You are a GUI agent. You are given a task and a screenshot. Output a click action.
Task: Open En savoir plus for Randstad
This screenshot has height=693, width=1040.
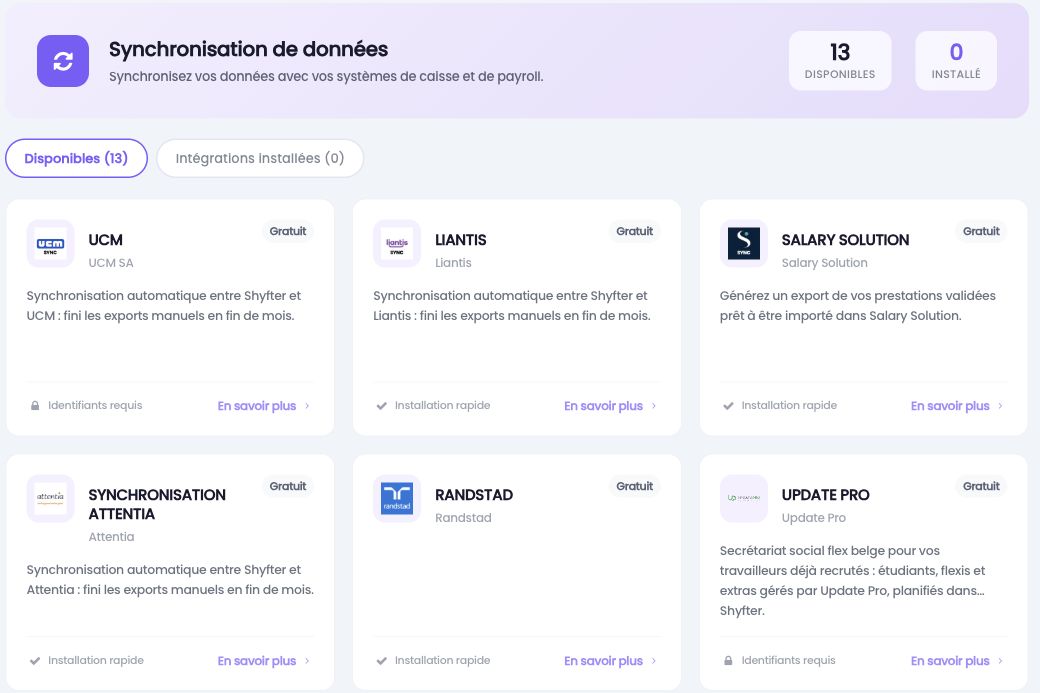(604, 661)
